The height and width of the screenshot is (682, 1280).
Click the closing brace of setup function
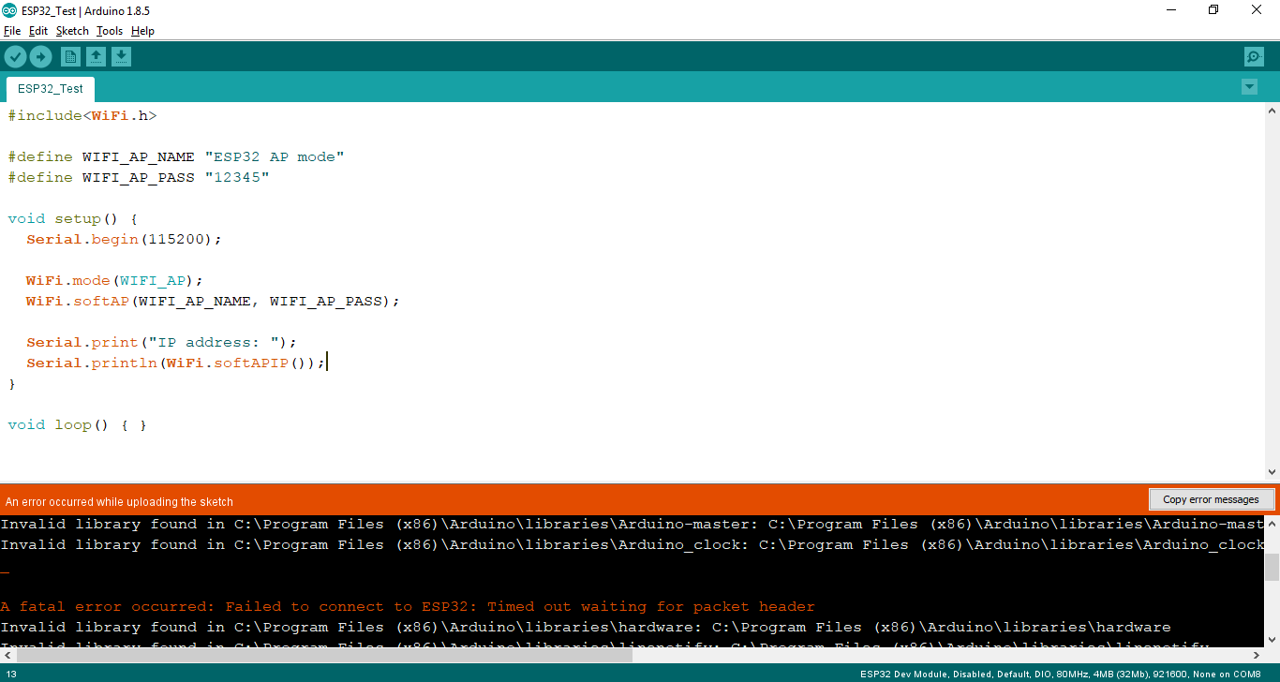[12, 384]
